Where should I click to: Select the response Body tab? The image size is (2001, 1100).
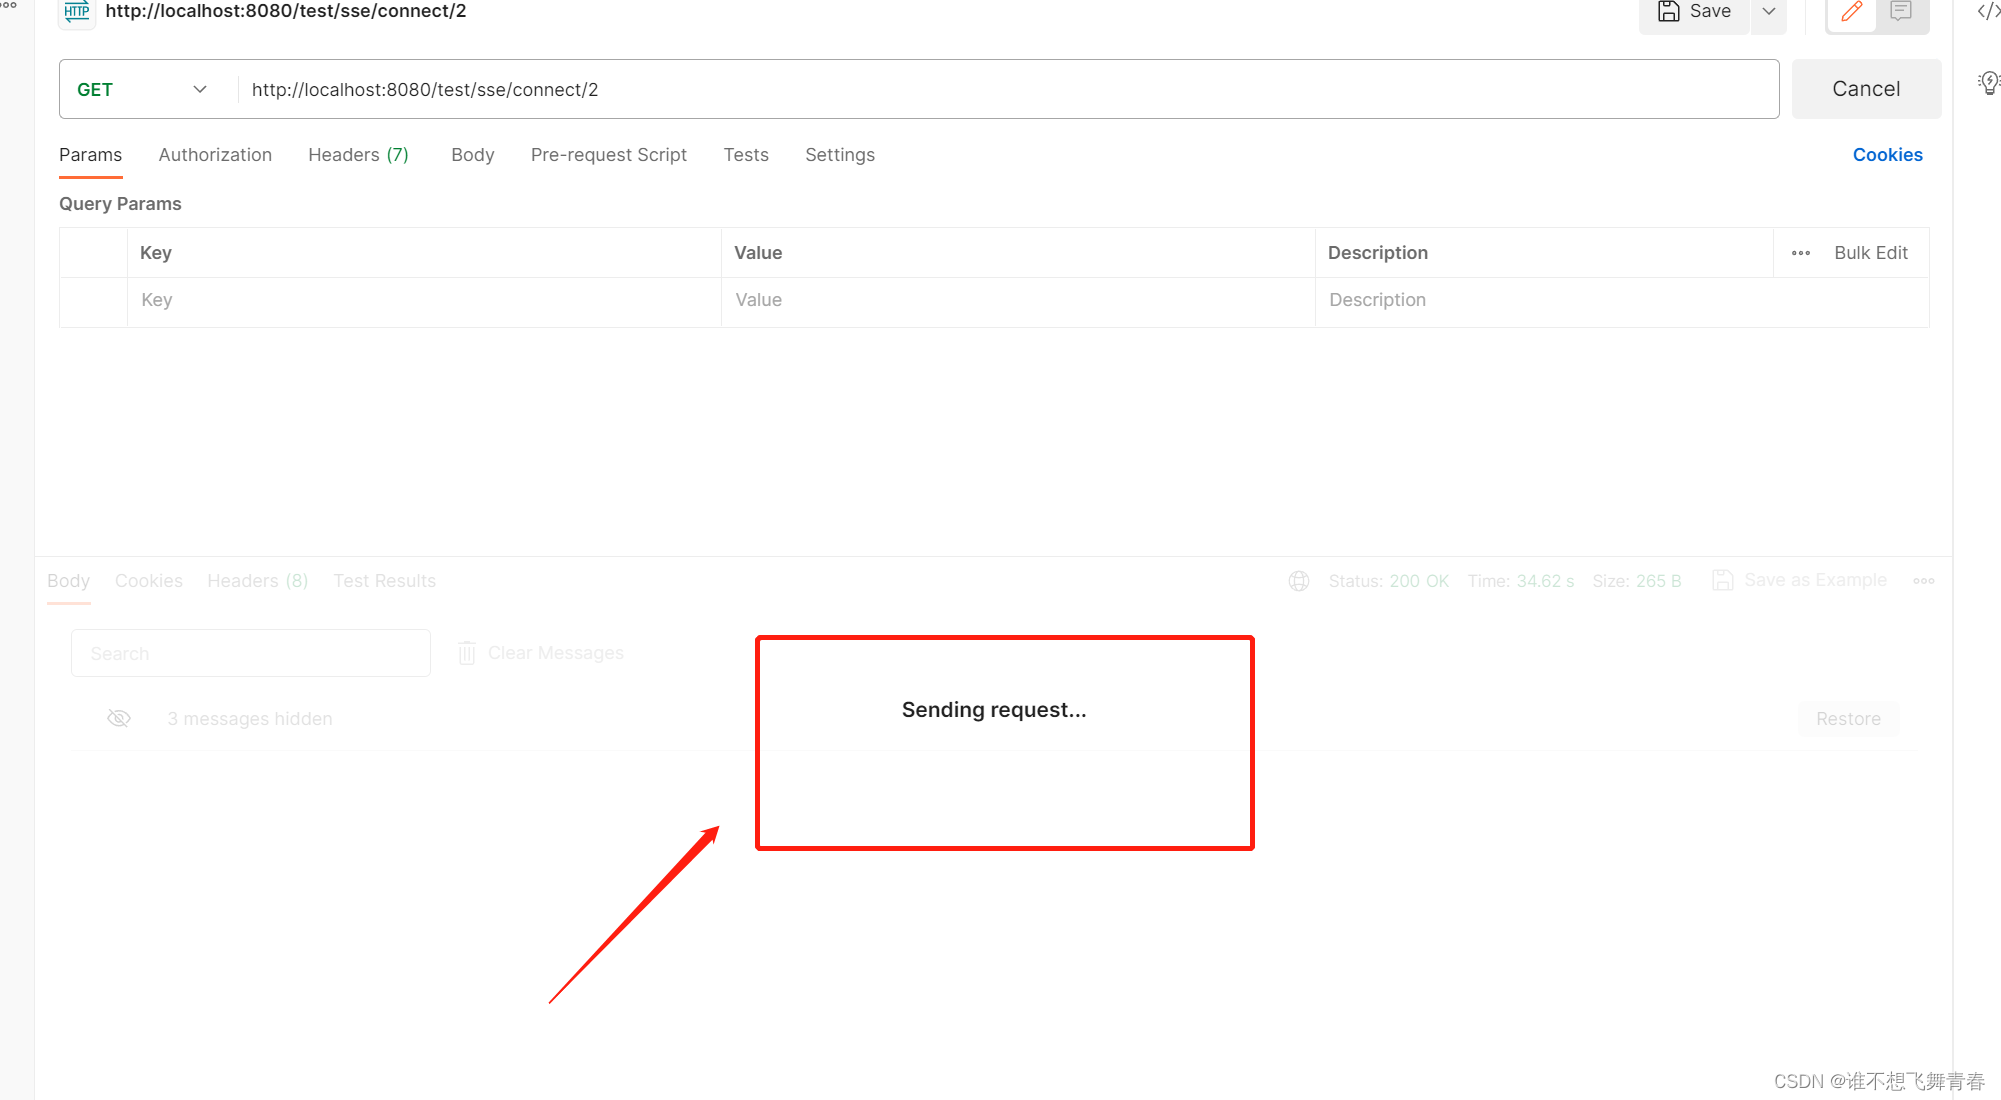68,581
